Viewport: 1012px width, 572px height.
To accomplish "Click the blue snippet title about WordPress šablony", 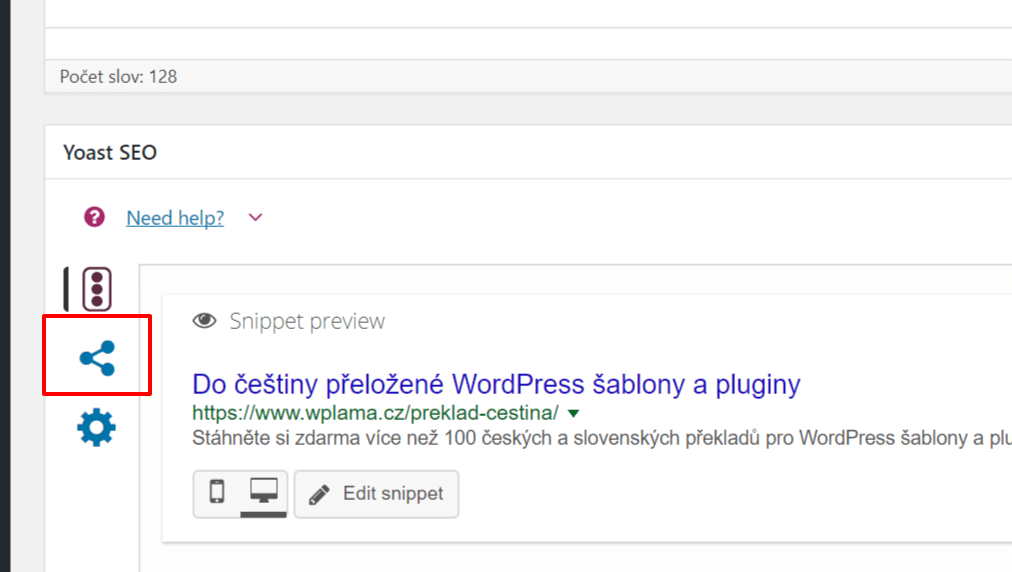I will coord(496,384).
